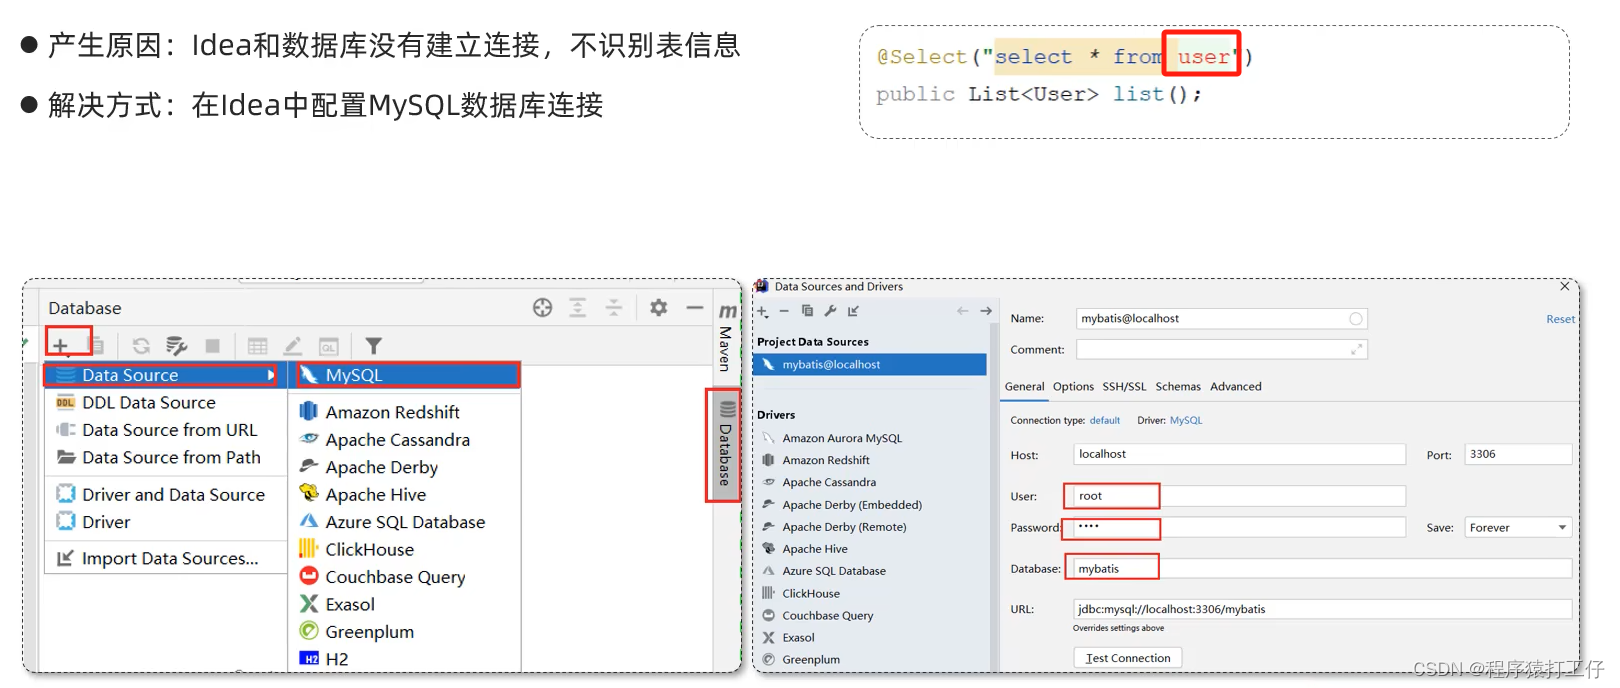Switch to the Advanced tab
Image resolution: width=1620 pixels, height=688 pixels.
click(x=1236, y=387)
